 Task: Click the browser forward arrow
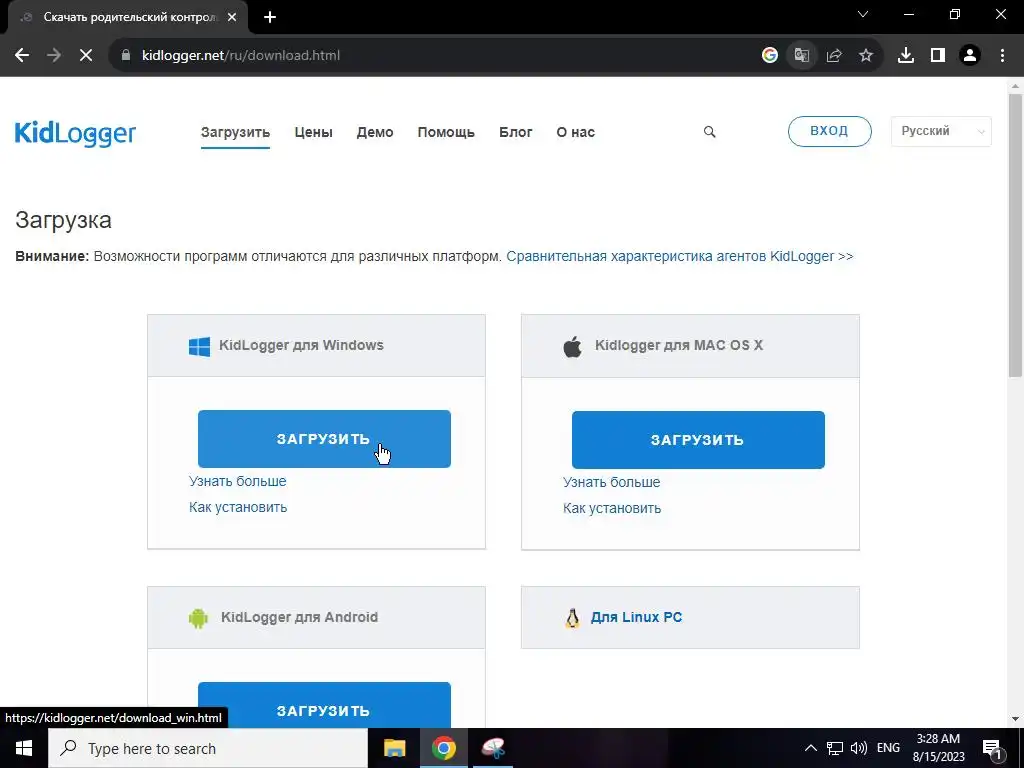tap(54, 56)
